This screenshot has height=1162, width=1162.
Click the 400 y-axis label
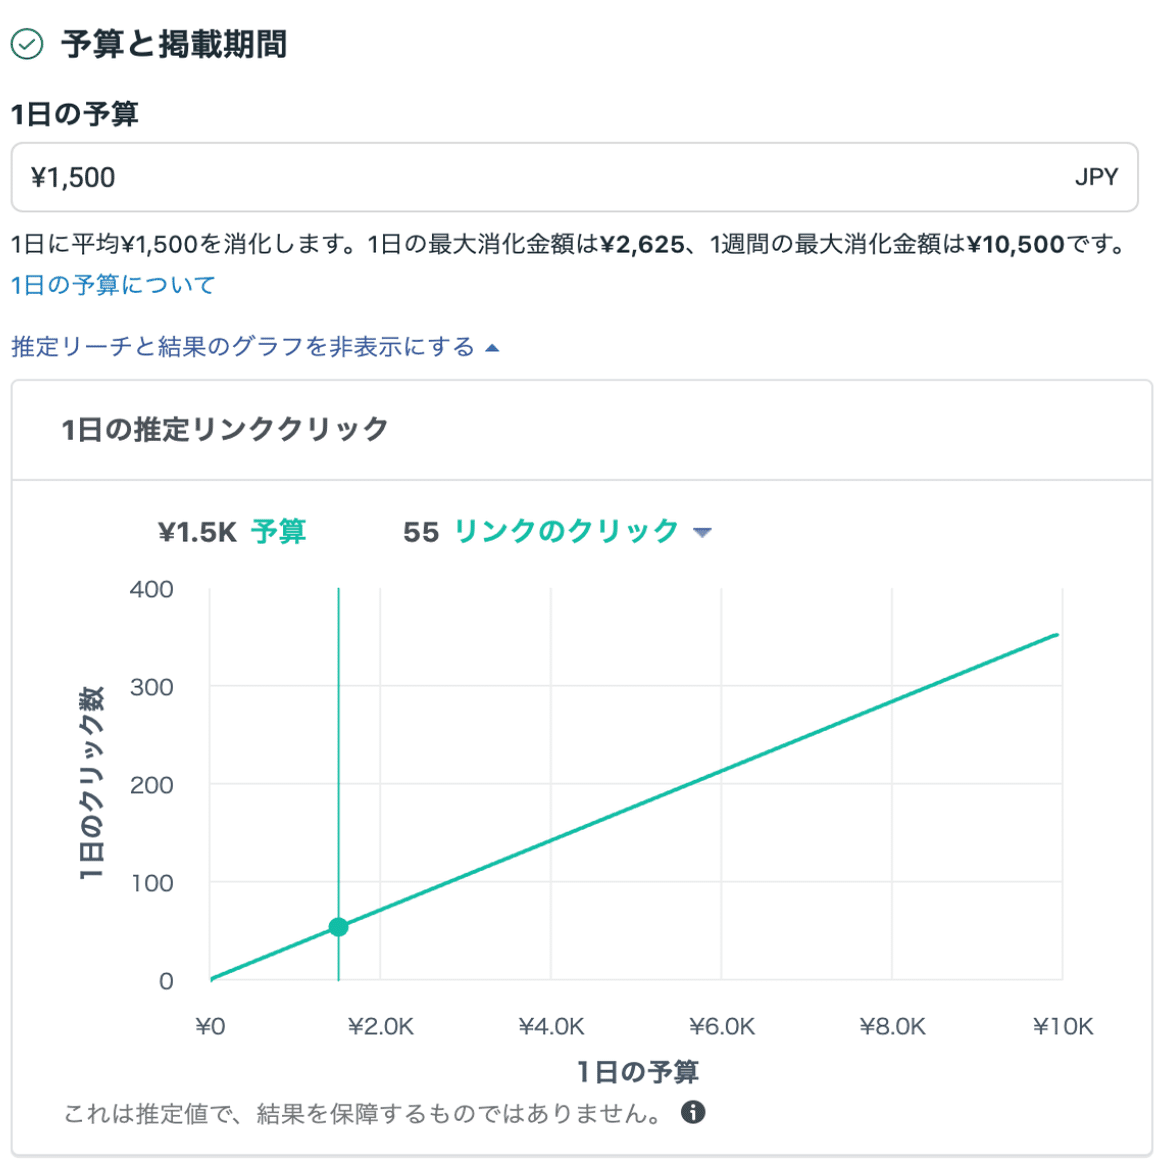(x=151, y=590)
